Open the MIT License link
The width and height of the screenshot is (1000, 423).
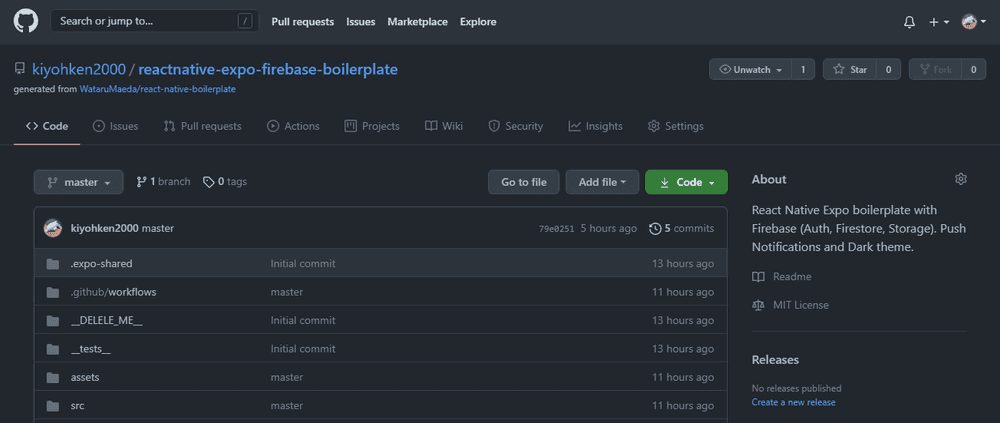pyautogui.click(x=790, y=306)
